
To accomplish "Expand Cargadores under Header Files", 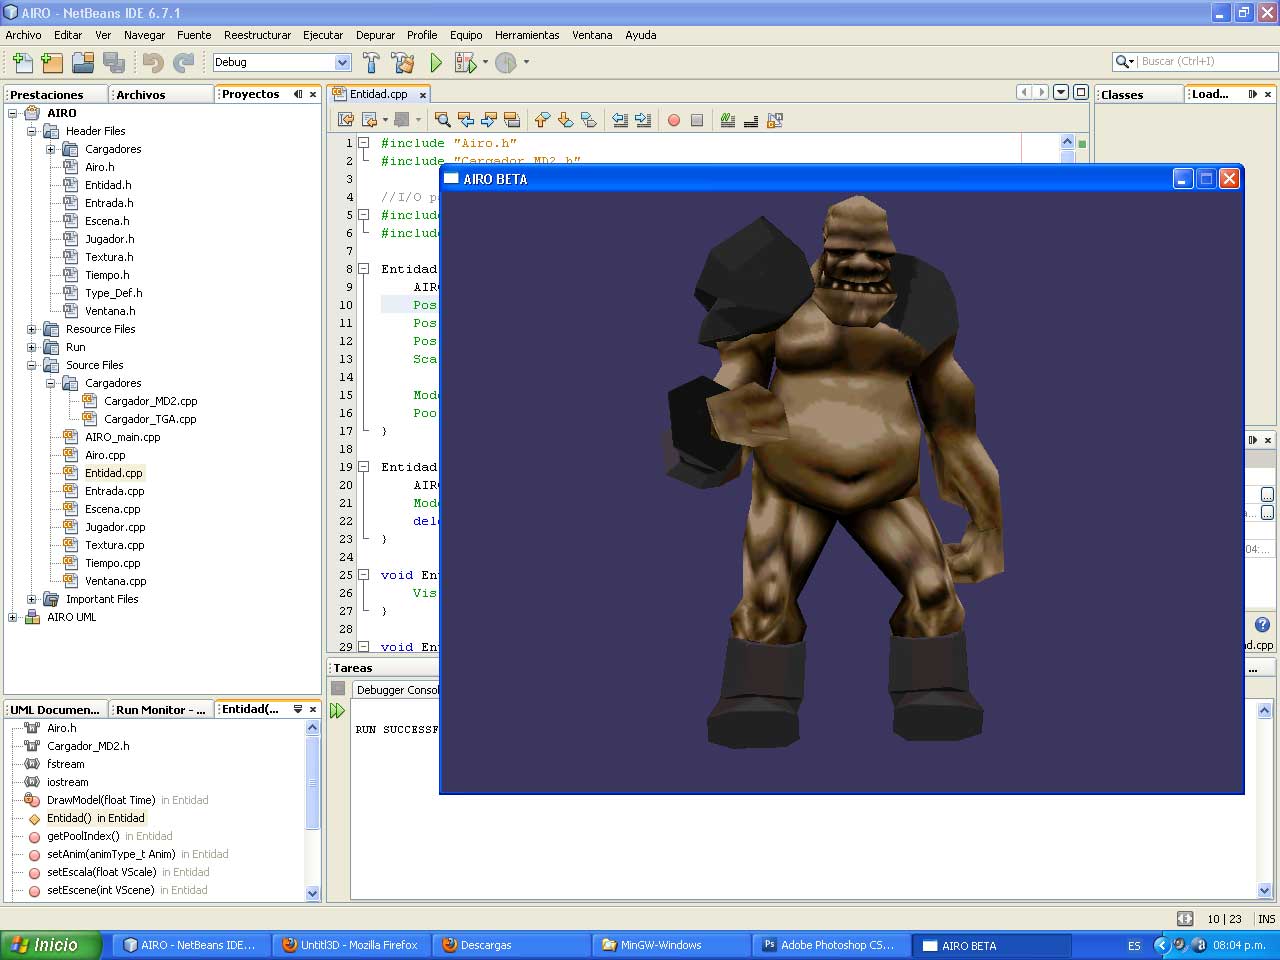I will (51, 149).
